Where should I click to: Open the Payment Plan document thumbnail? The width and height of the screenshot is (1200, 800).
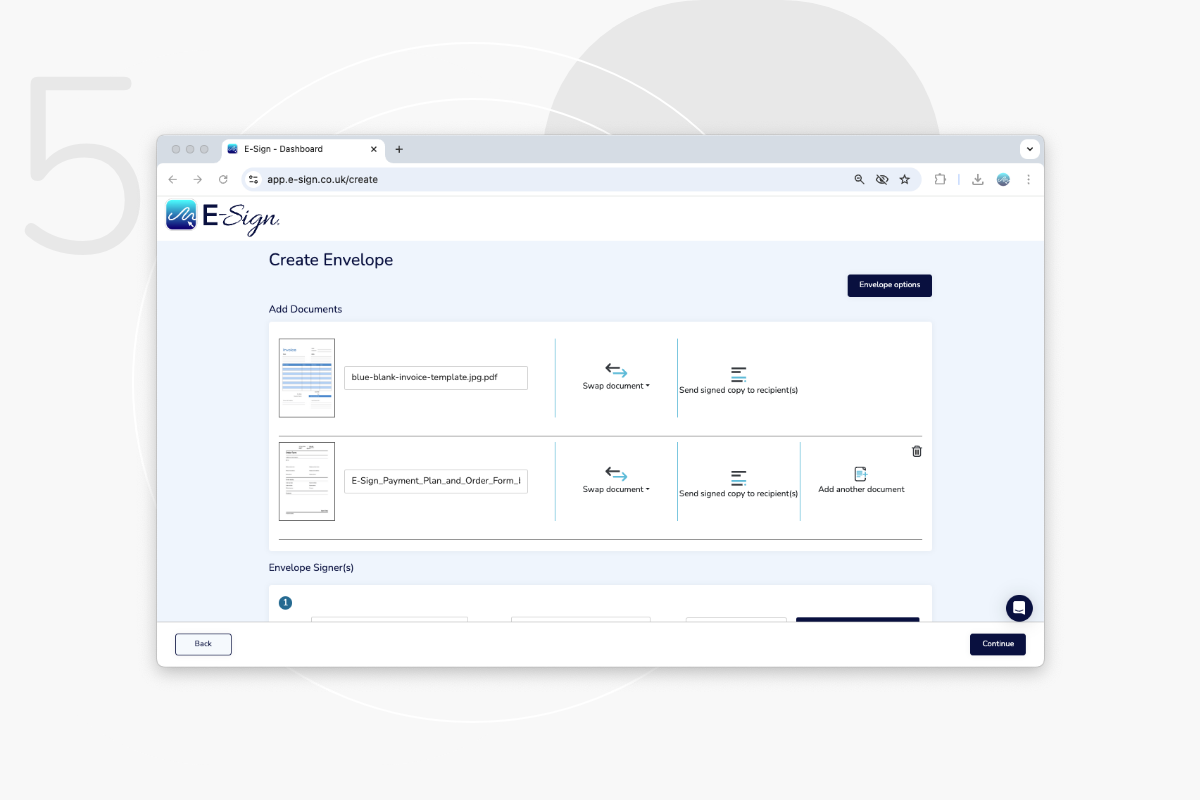coord(307,482)
